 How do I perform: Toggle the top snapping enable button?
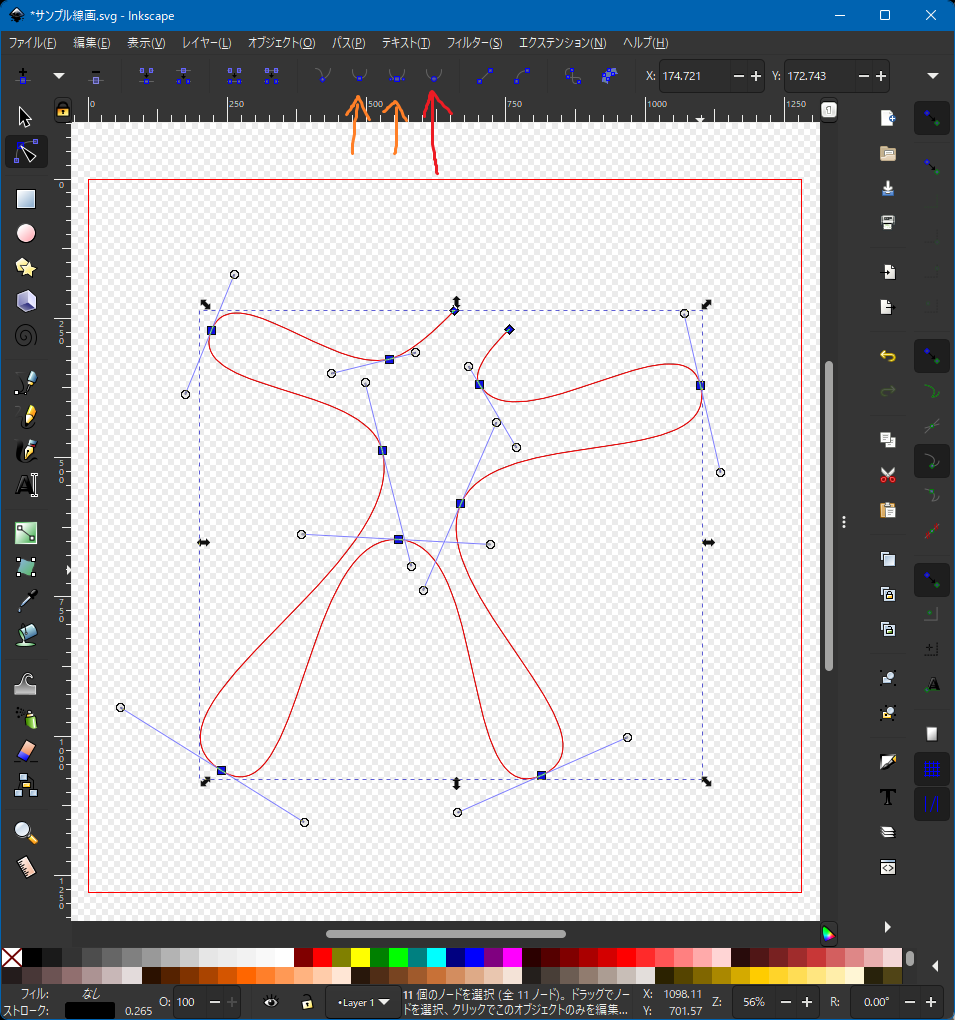tap(932, 118)
